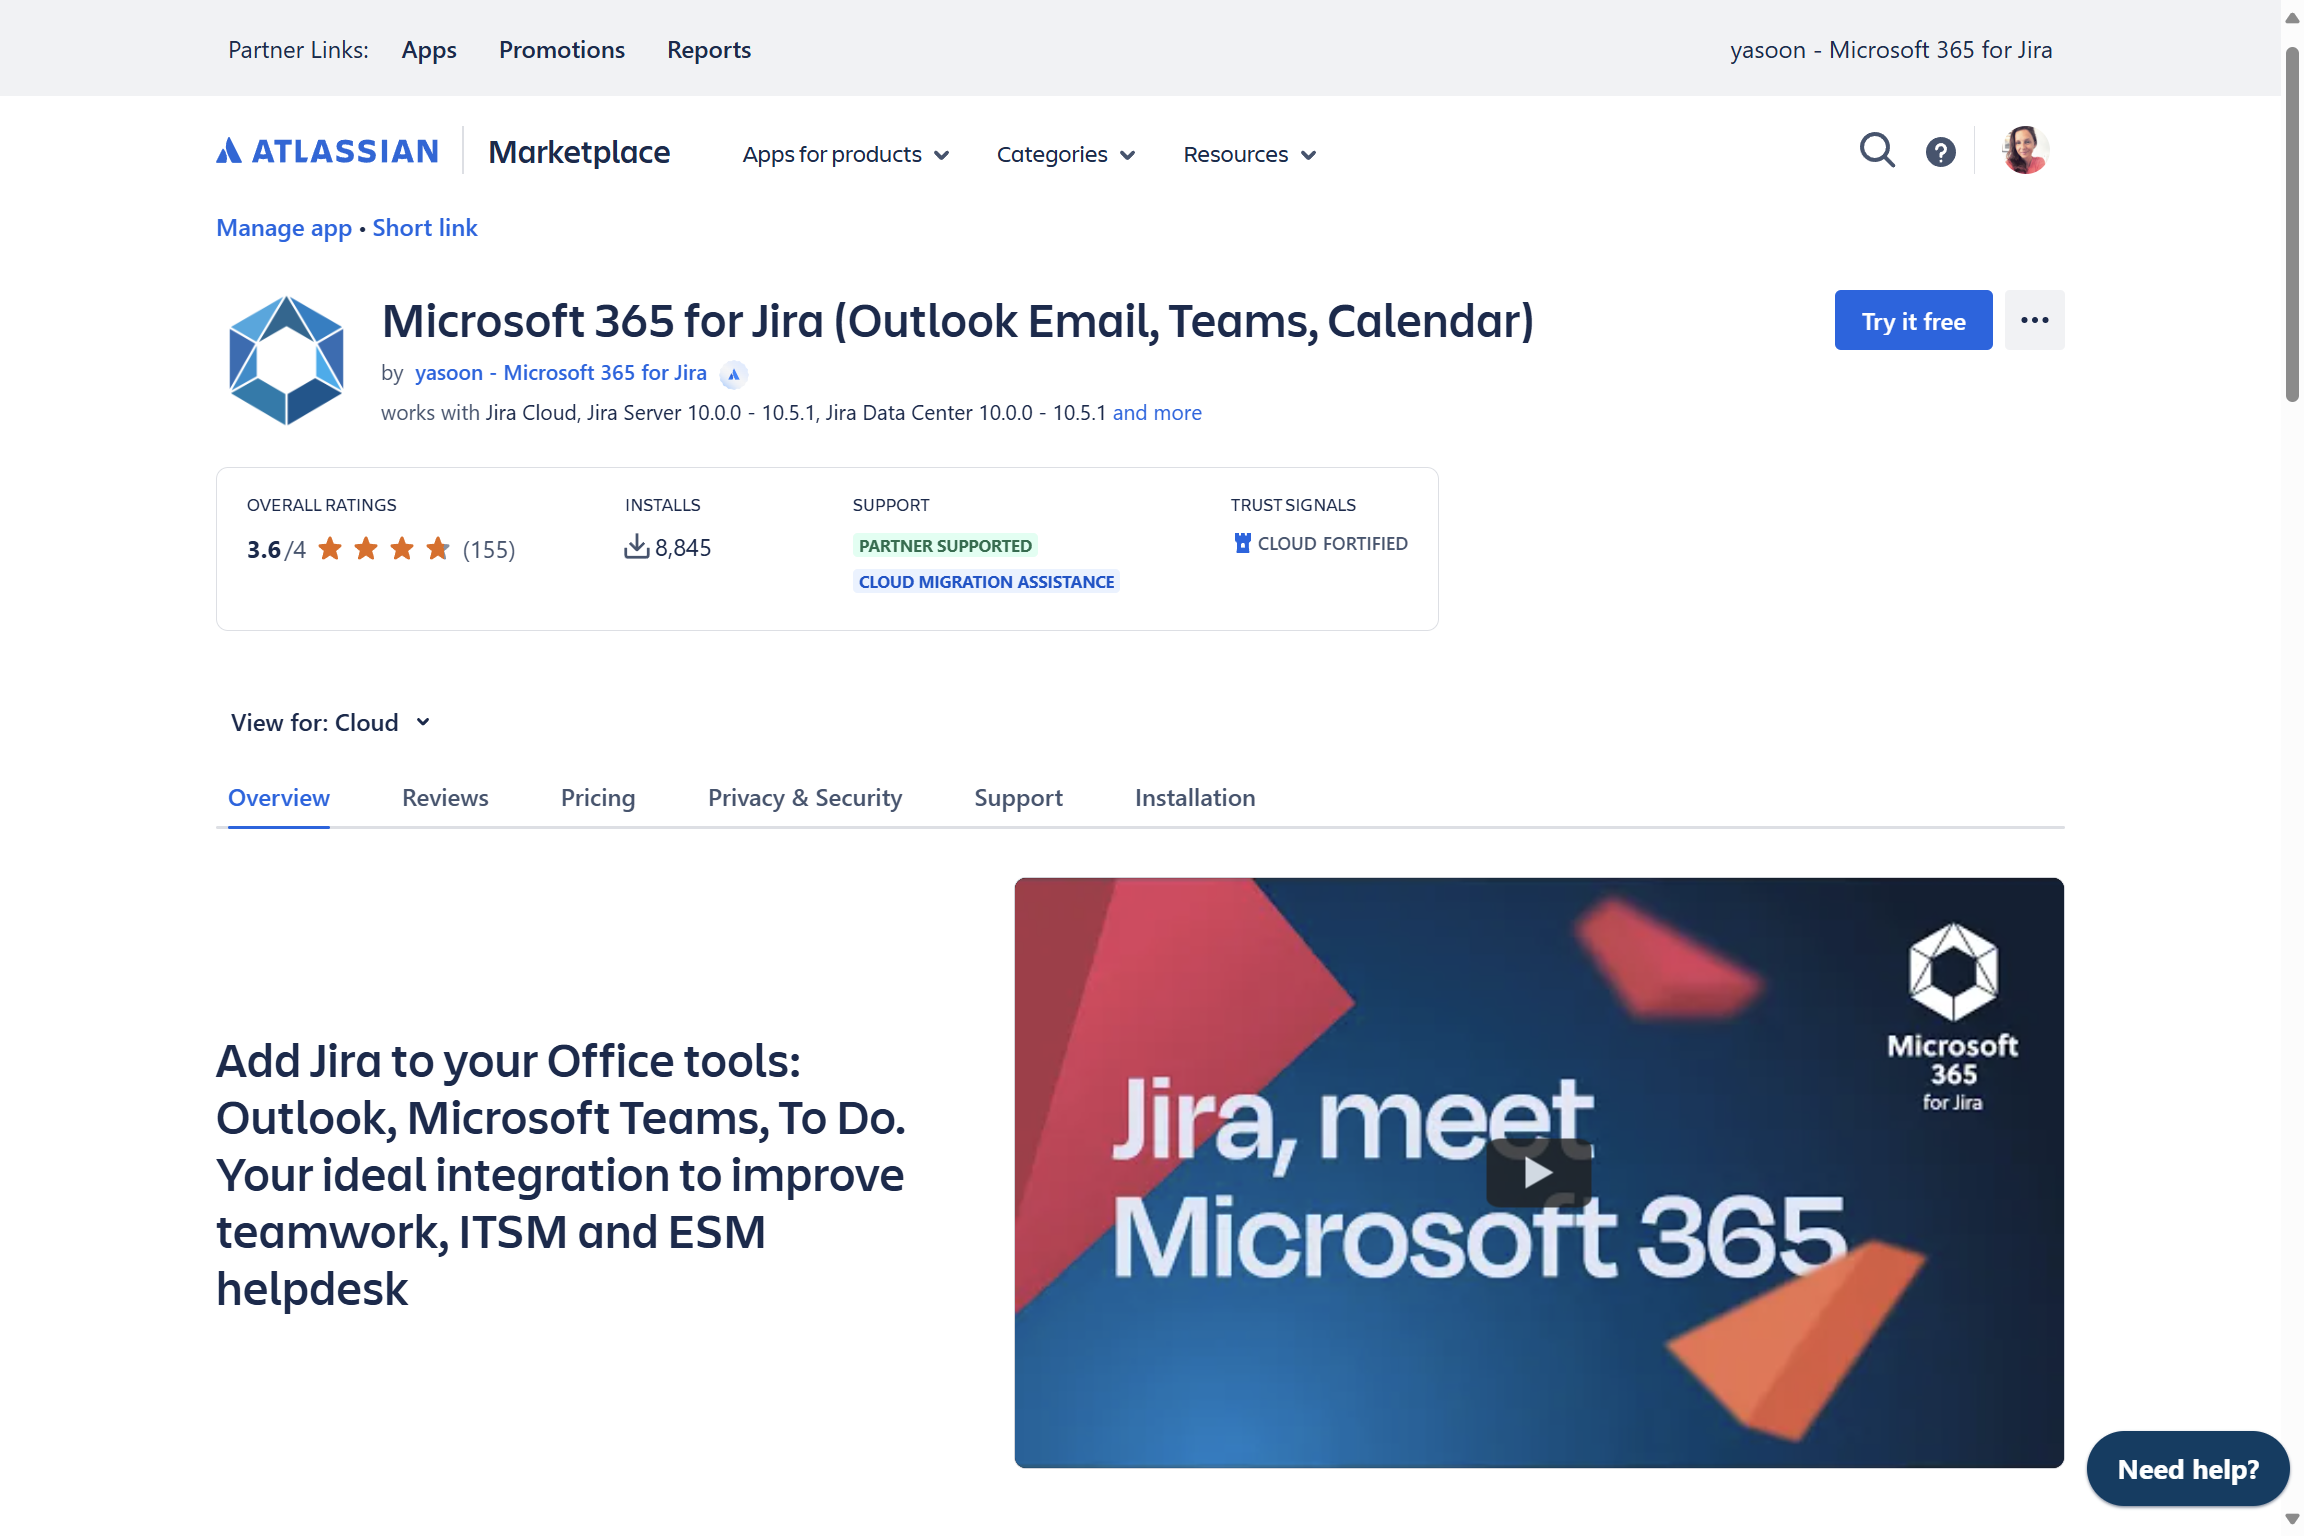Click the Atlassian logo
Image resolution: width=2304 pixels, height=1536 pixels.
click(328, 151)
